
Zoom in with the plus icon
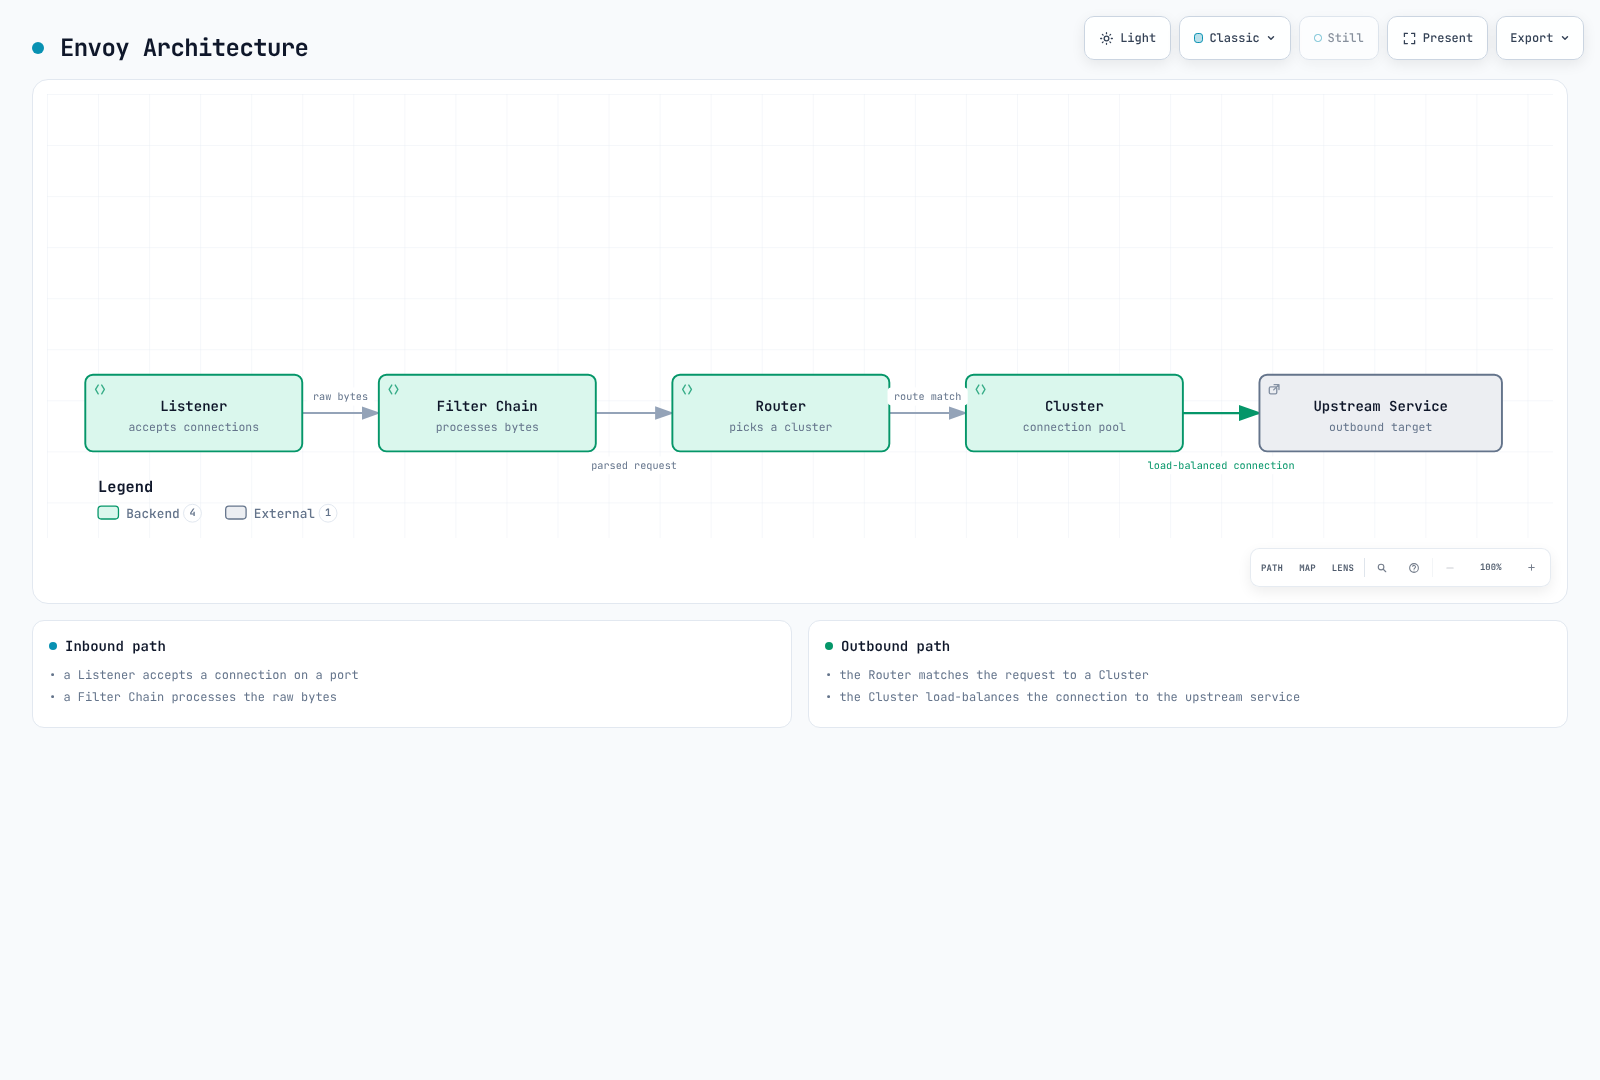(1531, 568)
